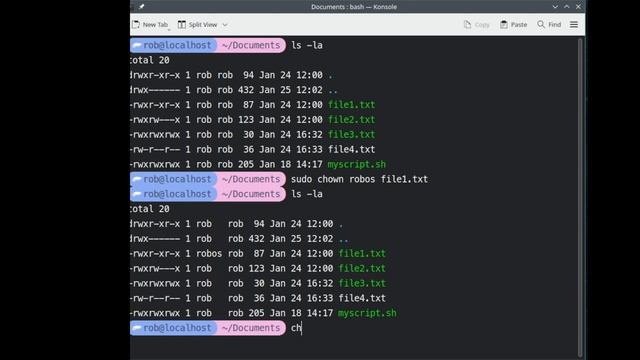Open Find search in the terminal

(549, 24)
